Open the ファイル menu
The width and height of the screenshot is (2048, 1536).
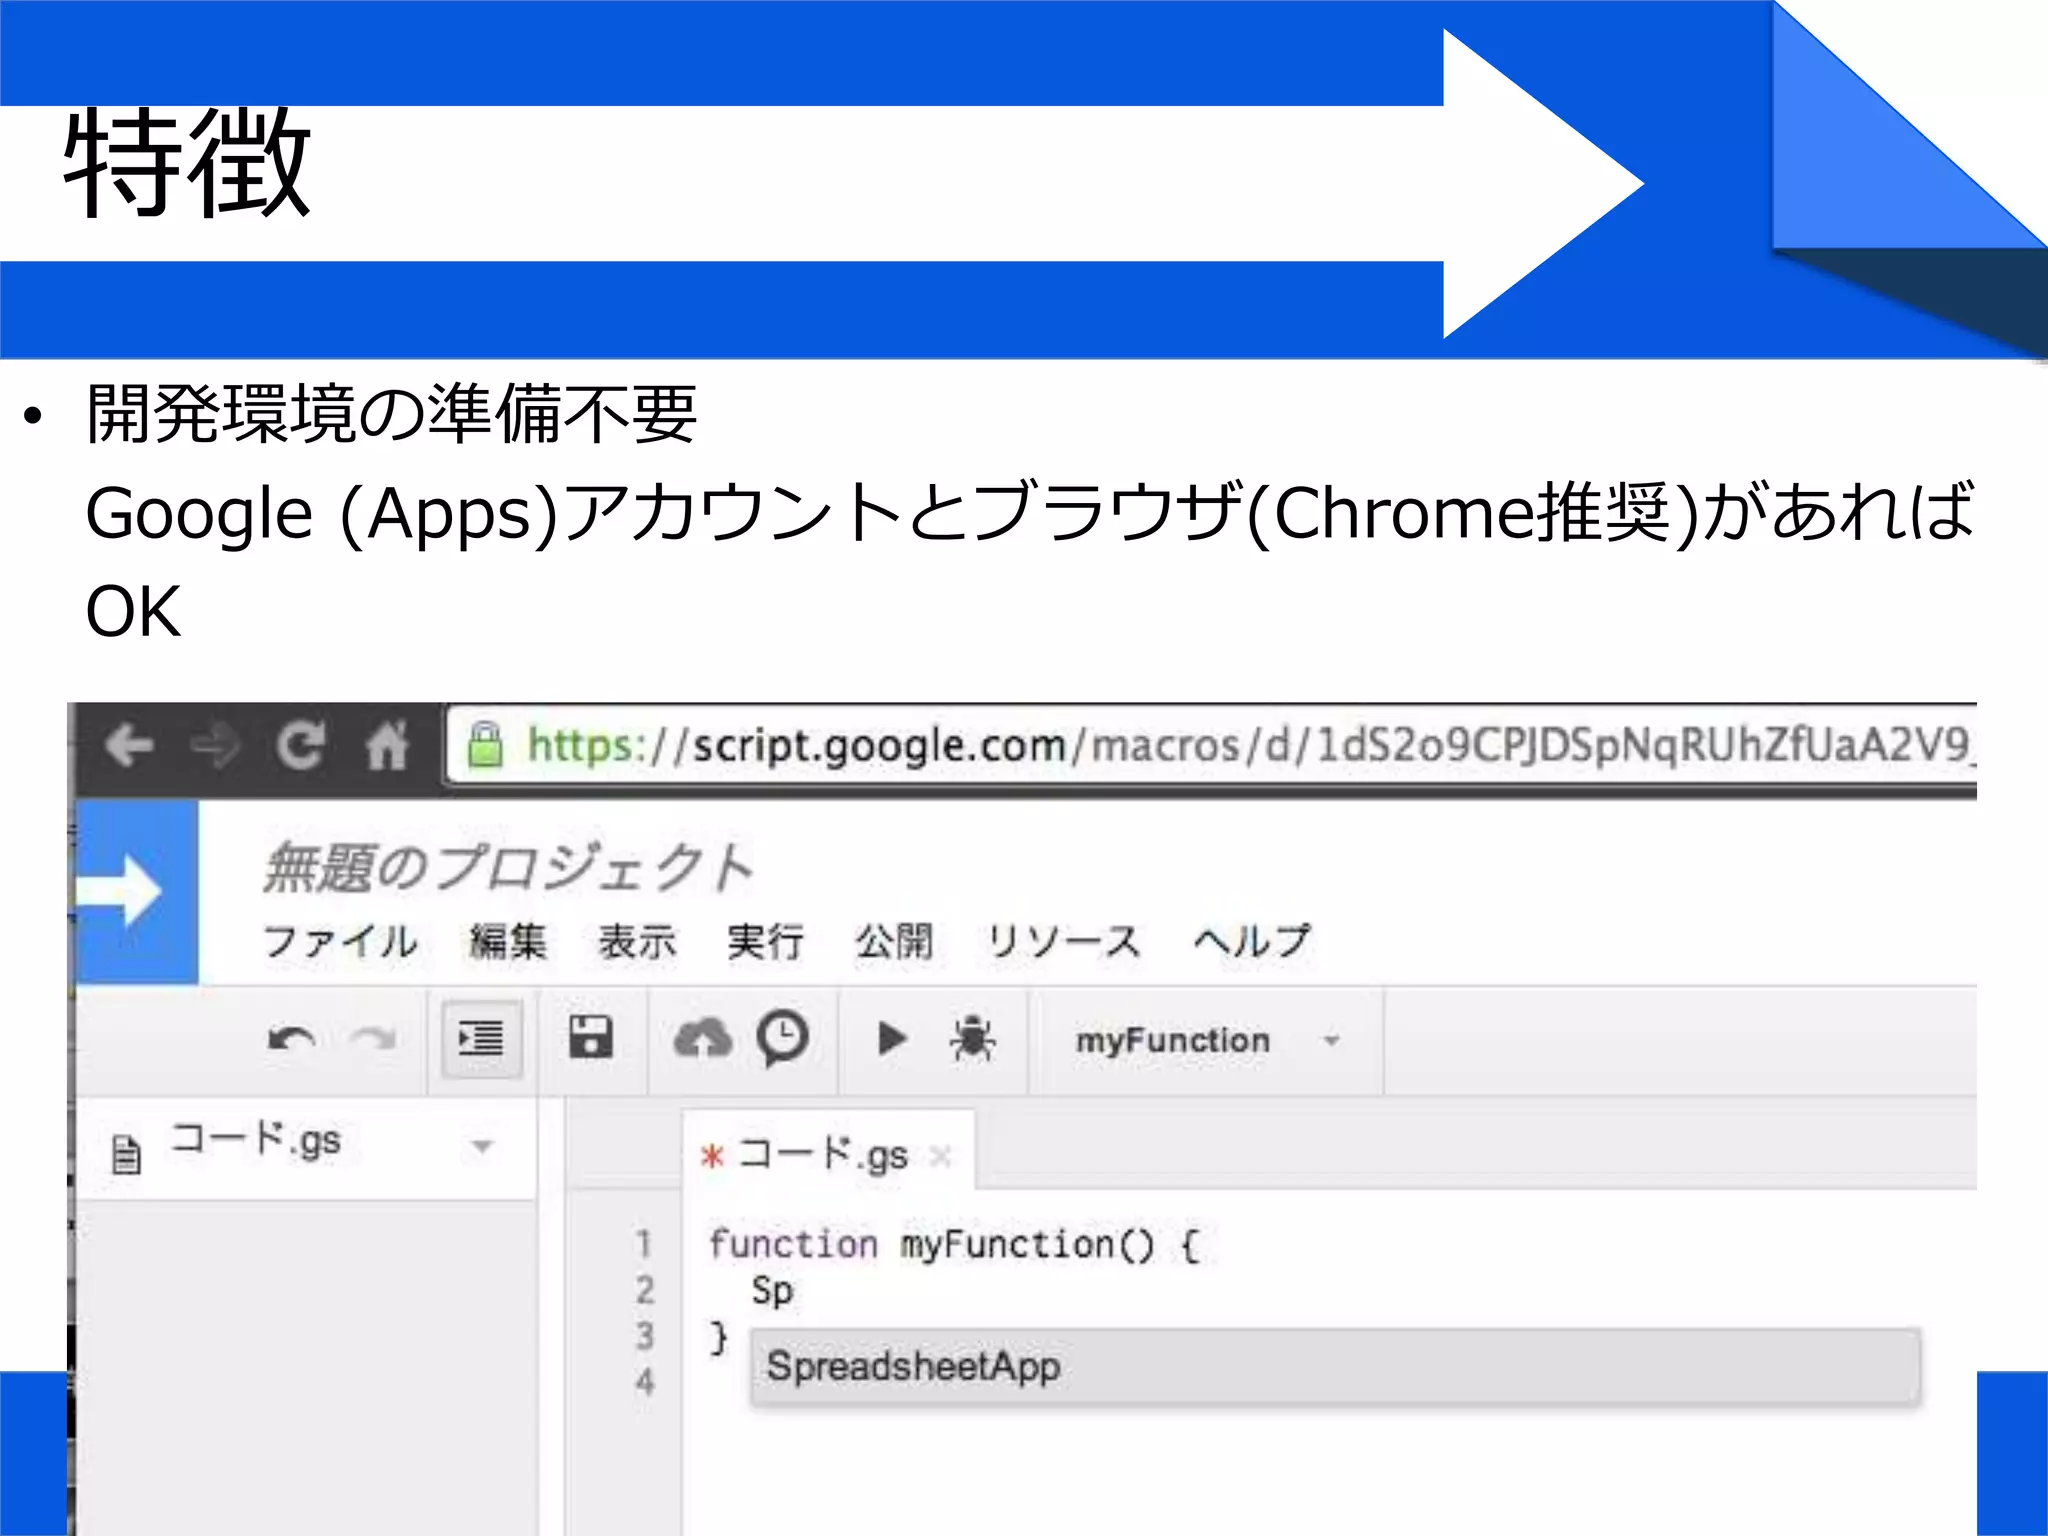(340, 941)
